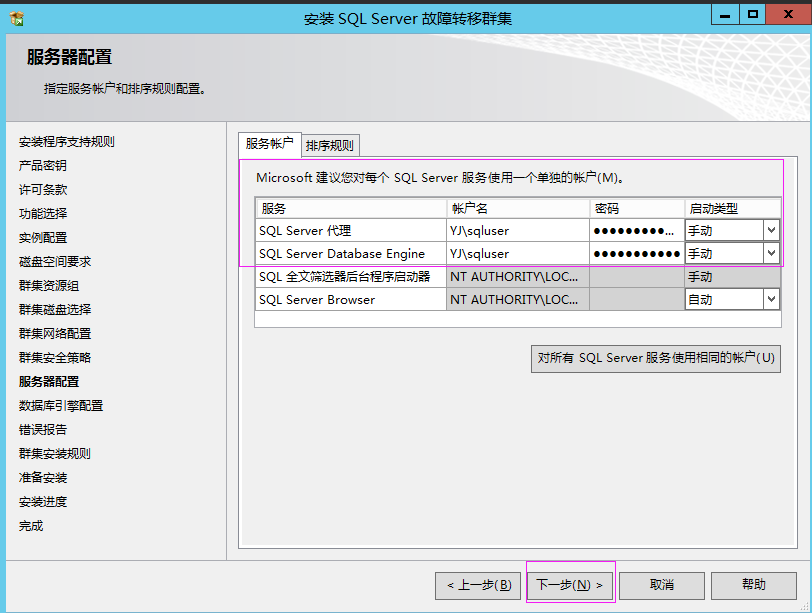The height and width of the screenshot is (613, 812).
Task: Click 数据库引擎配置 step in sidebar
Action: pos(61,405)
